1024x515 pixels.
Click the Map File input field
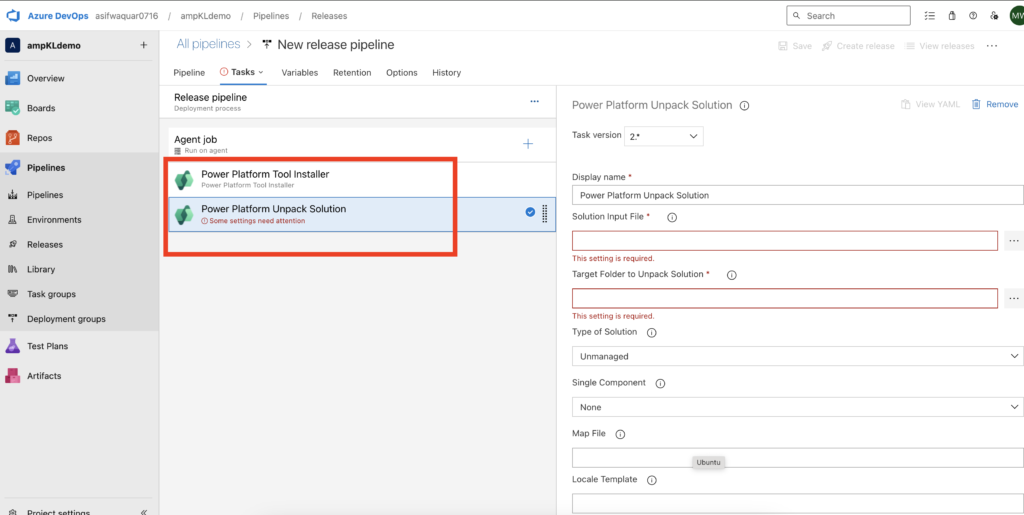797,458
